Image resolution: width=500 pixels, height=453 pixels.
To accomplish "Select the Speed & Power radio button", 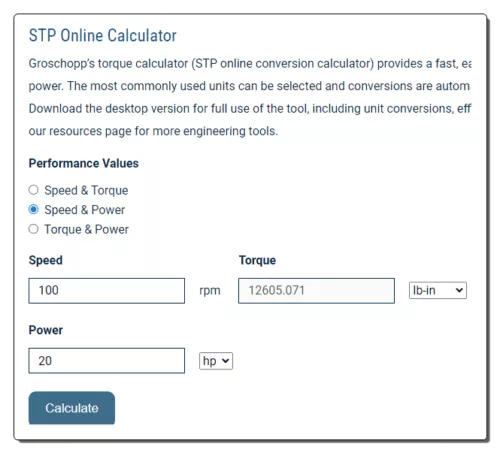I will coord(33,209).
